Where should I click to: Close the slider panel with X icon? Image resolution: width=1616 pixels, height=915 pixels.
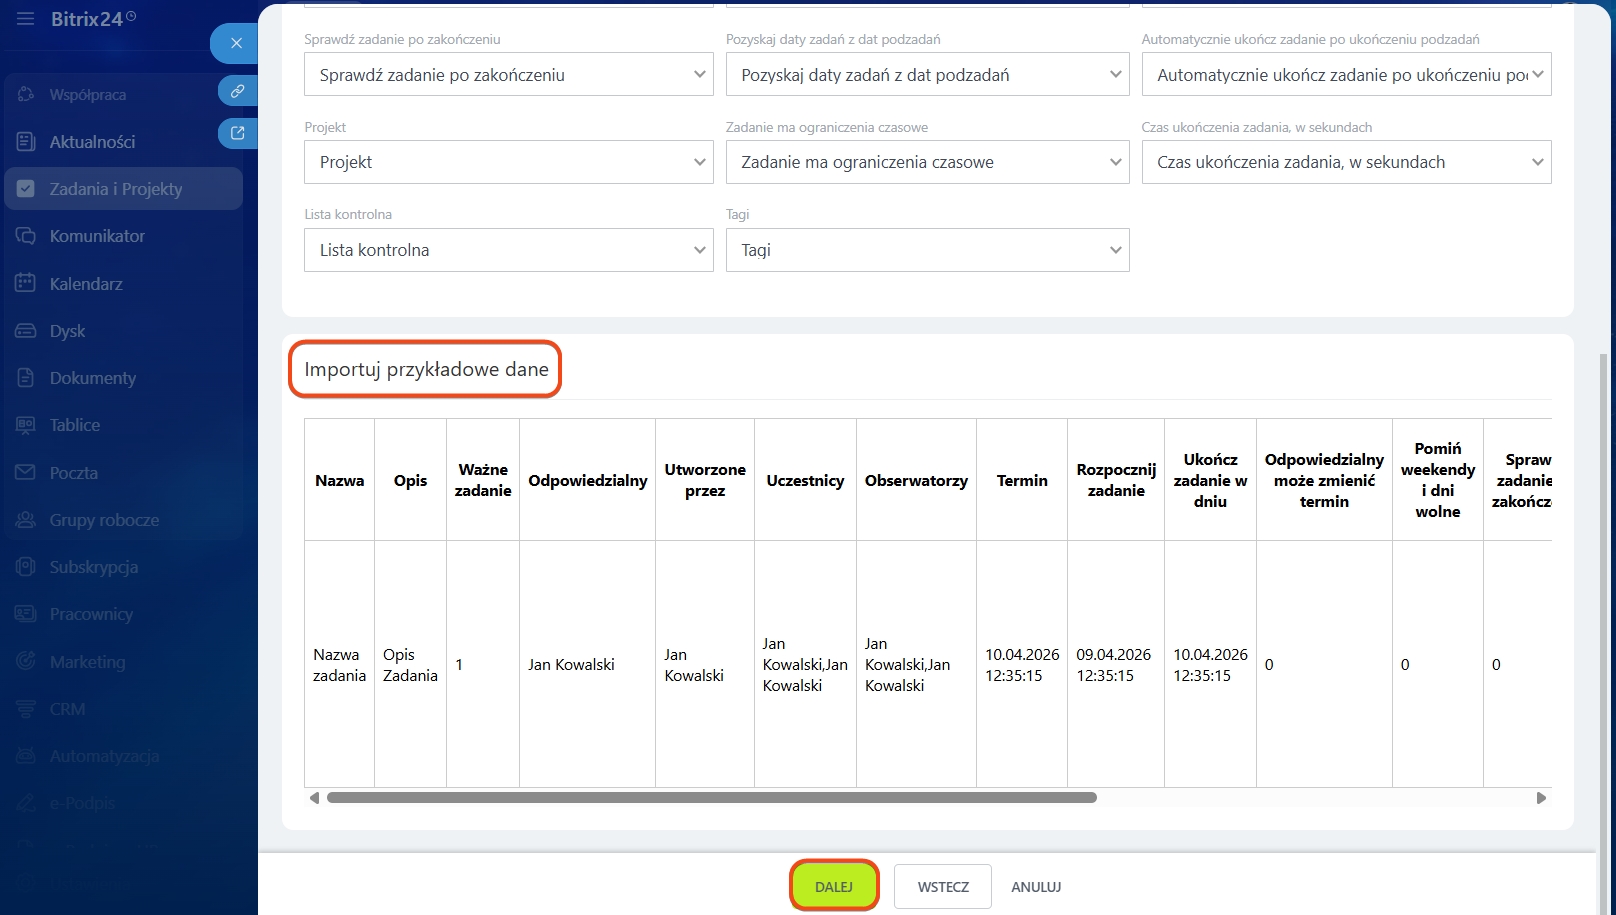pos(236,43)
